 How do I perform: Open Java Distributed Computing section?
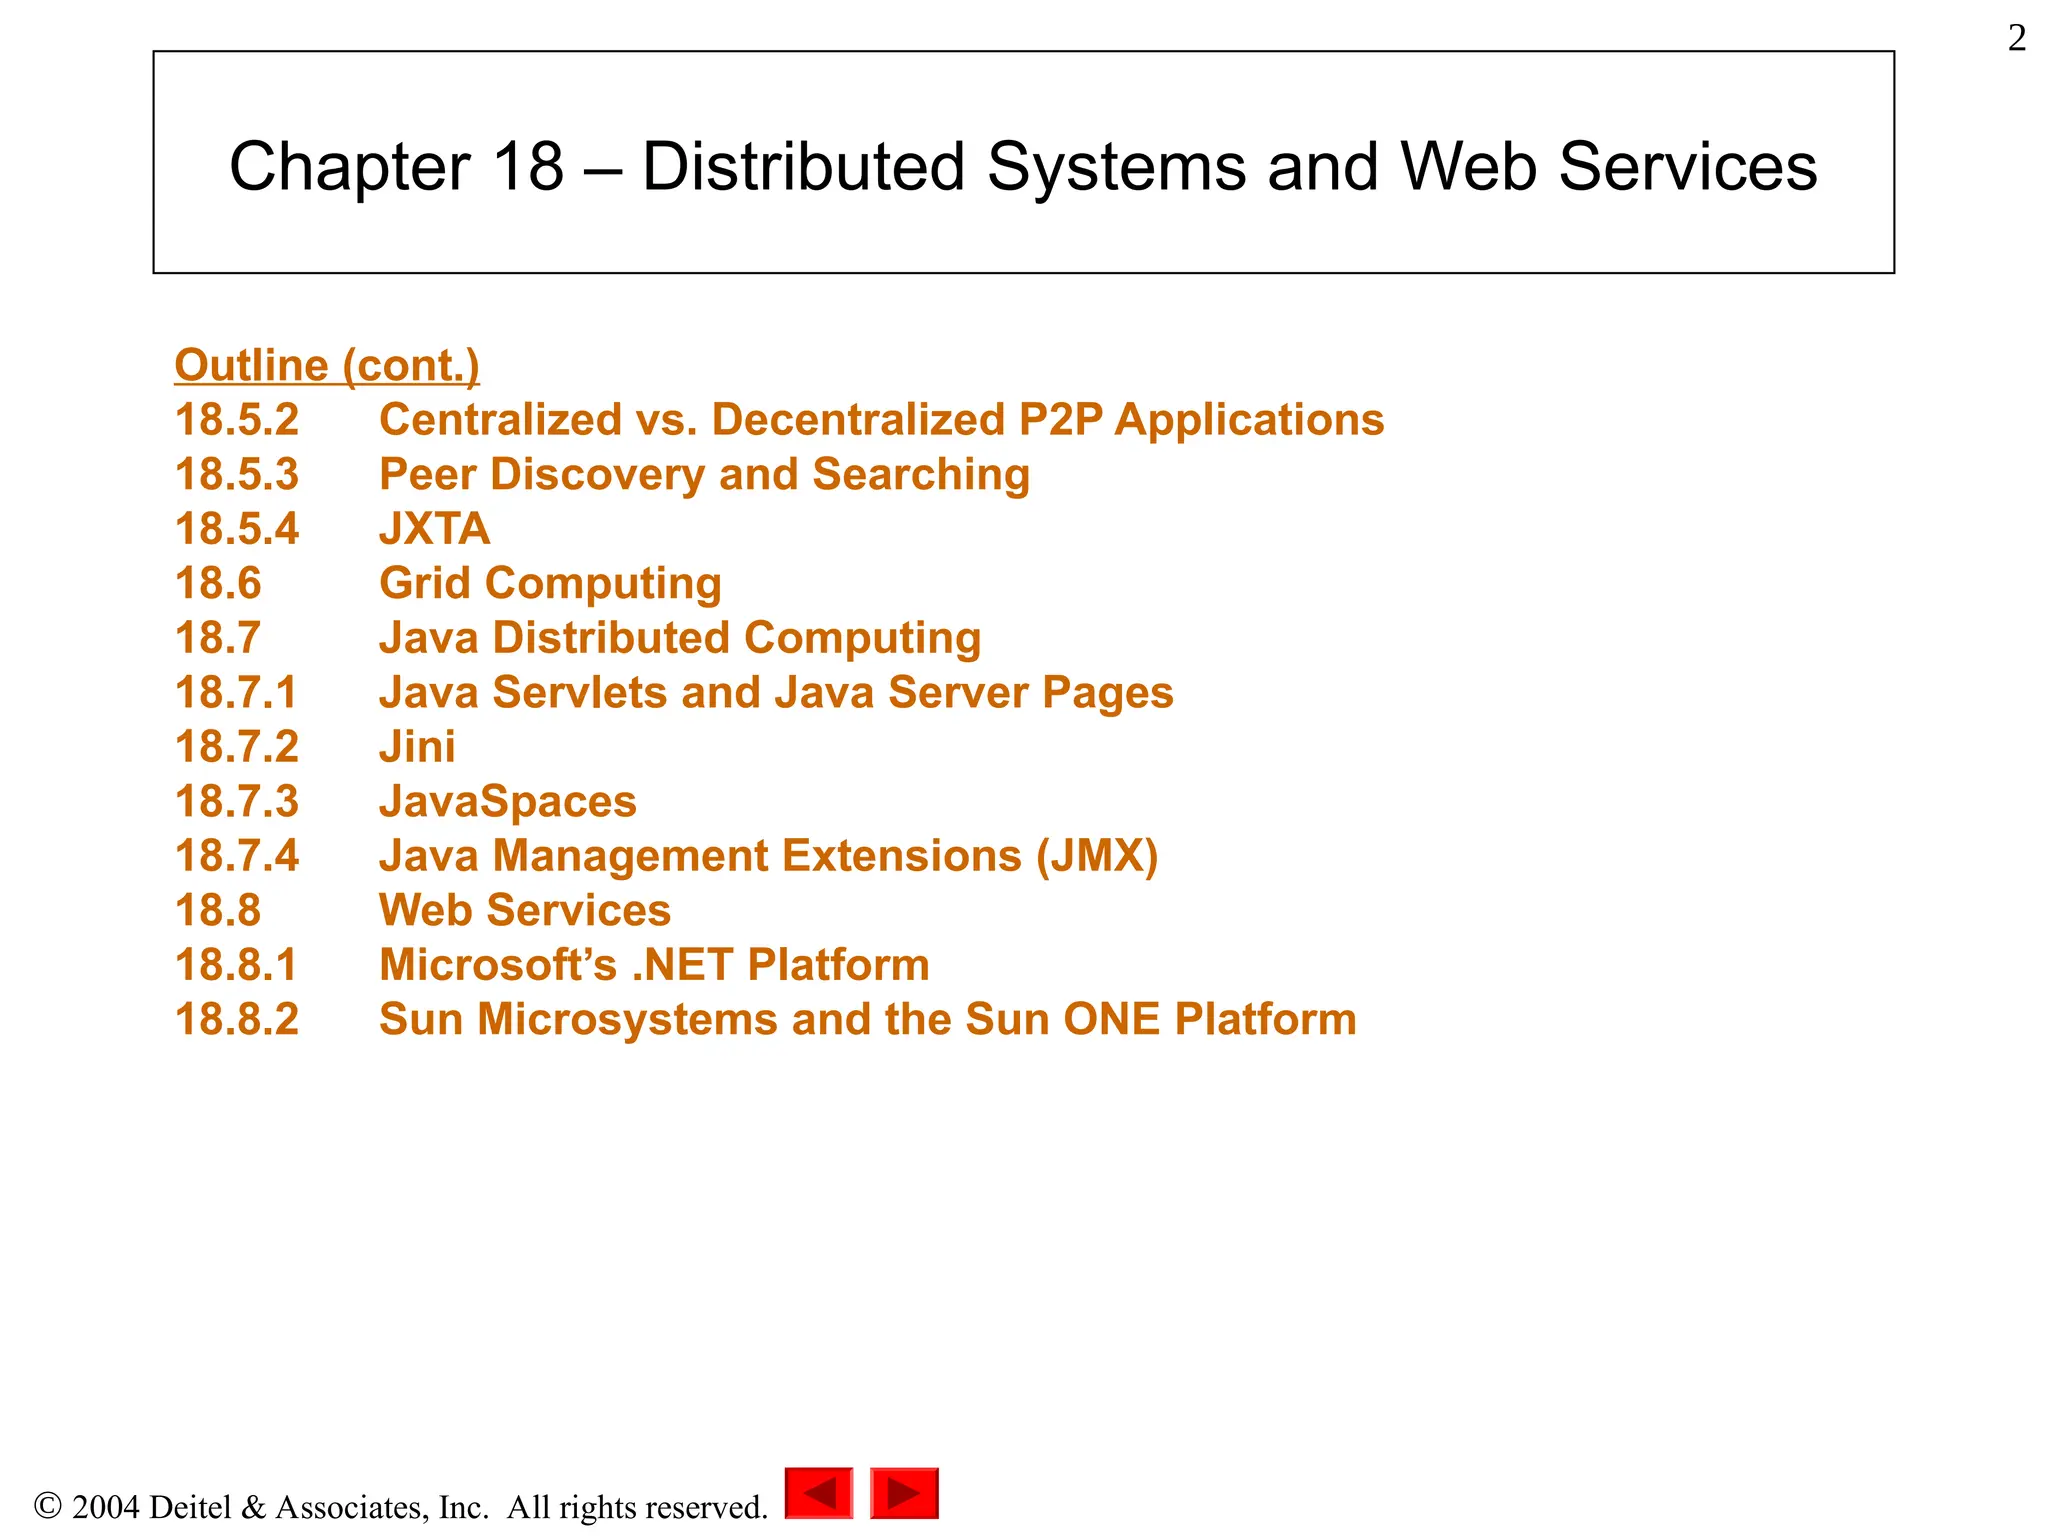(680, 638)
